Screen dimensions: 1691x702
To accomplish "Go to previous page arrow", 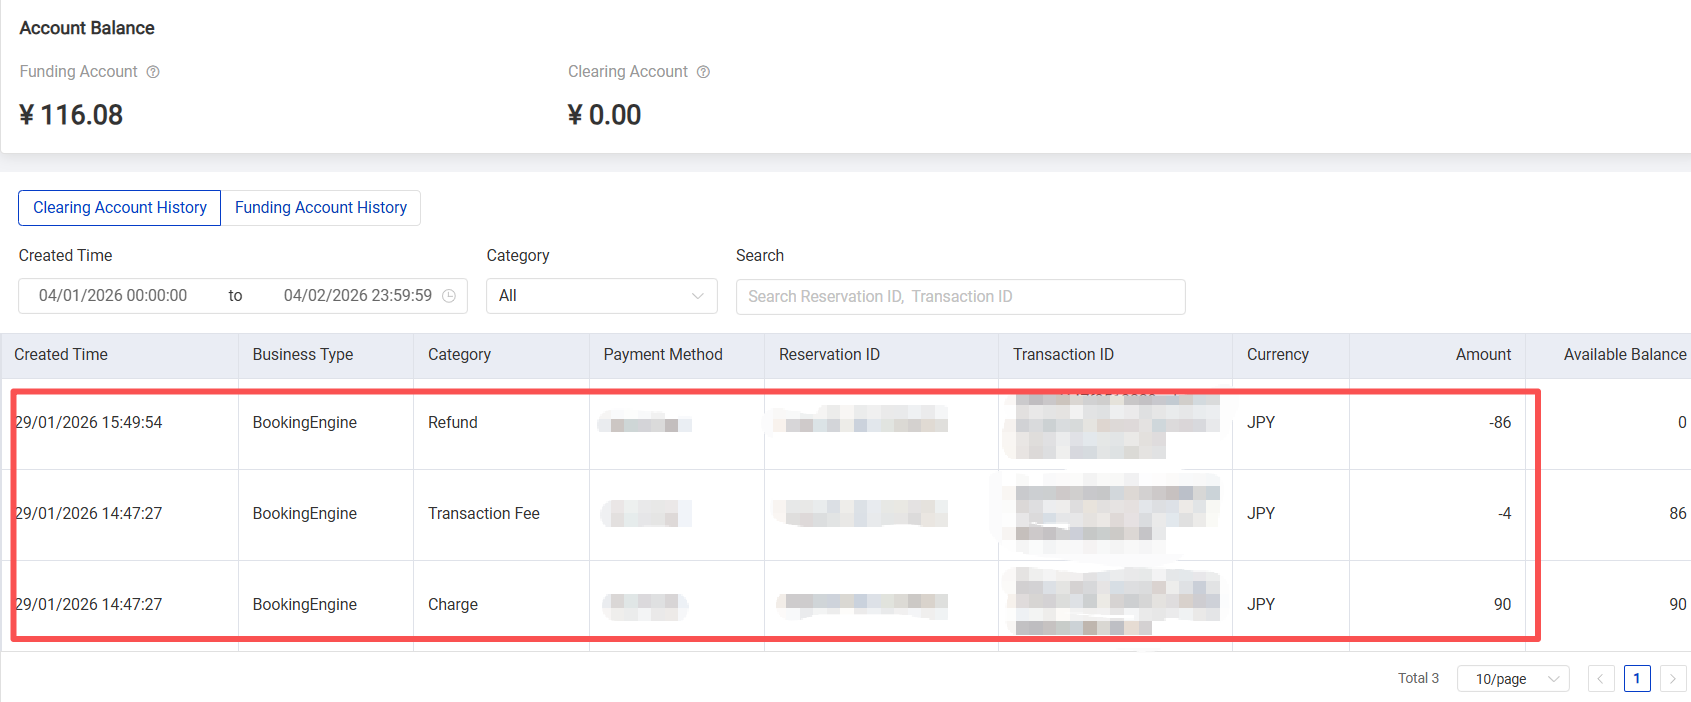I will tap(1600, 679).
